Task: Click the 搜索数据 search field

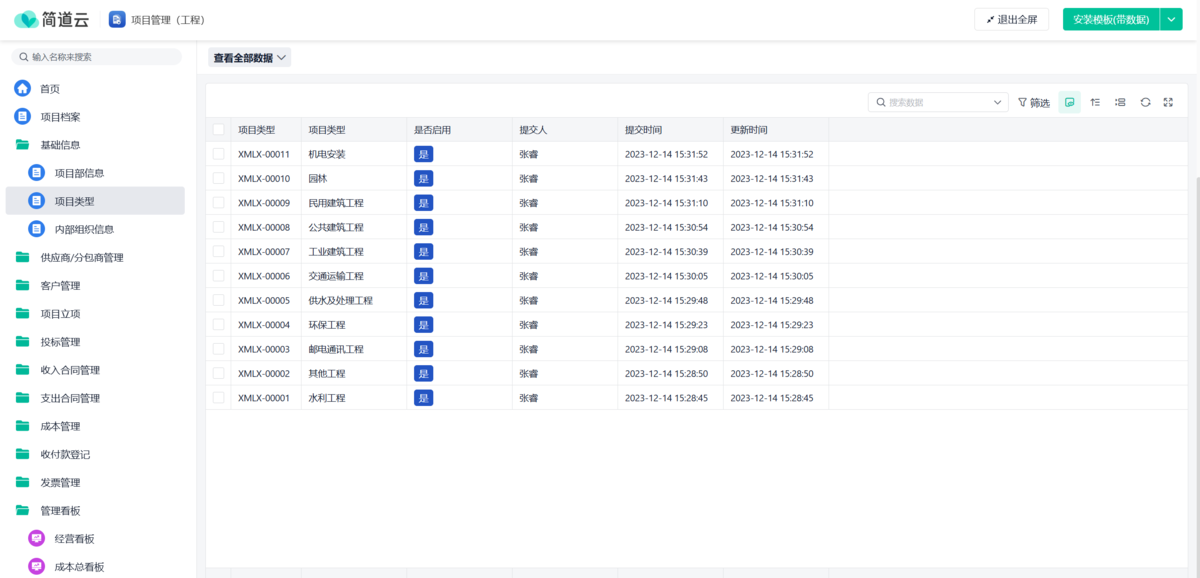Action: pyautogui.click(x=935, y=102)
